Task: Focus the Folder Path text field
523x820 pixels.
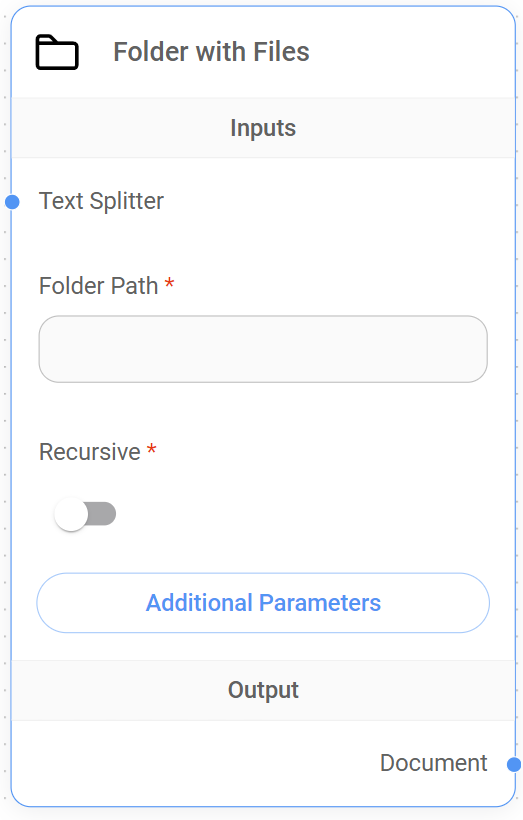Action: tap(263, 349)
